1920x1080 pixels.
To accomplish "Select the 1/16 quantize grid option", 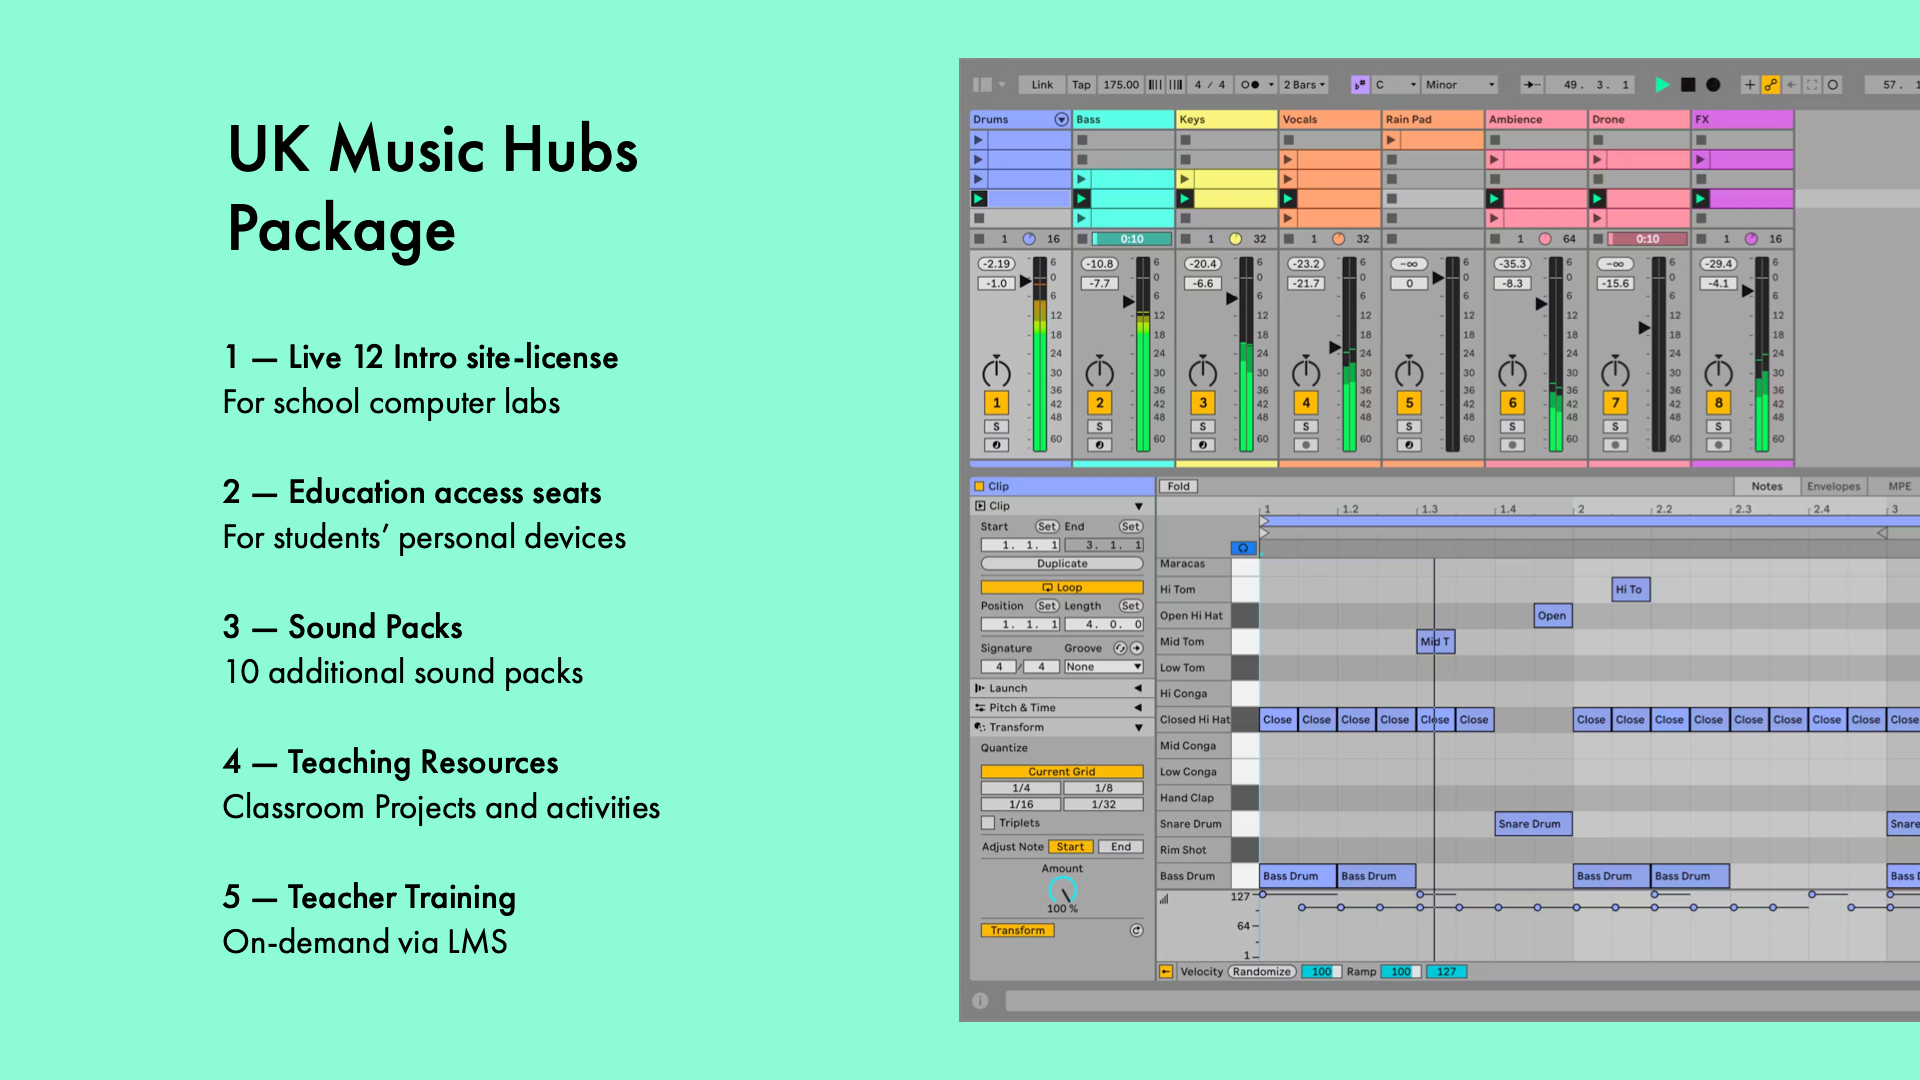I will coord(1021,805).
